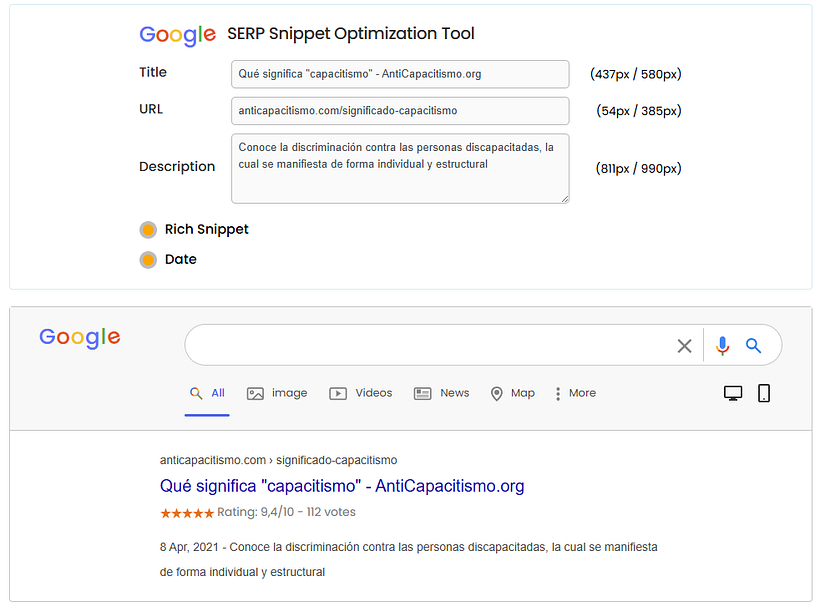Switch to mobile preview phone icon
820x611 pixels.
(x=764, y=393)
